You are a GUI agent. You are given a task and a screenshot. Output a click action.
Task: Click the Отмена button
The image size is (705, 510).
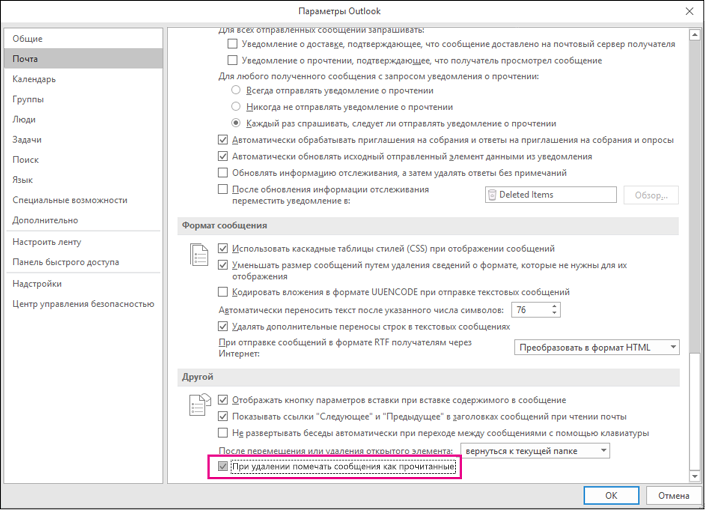pyautogui.click(x=674, y=496)
